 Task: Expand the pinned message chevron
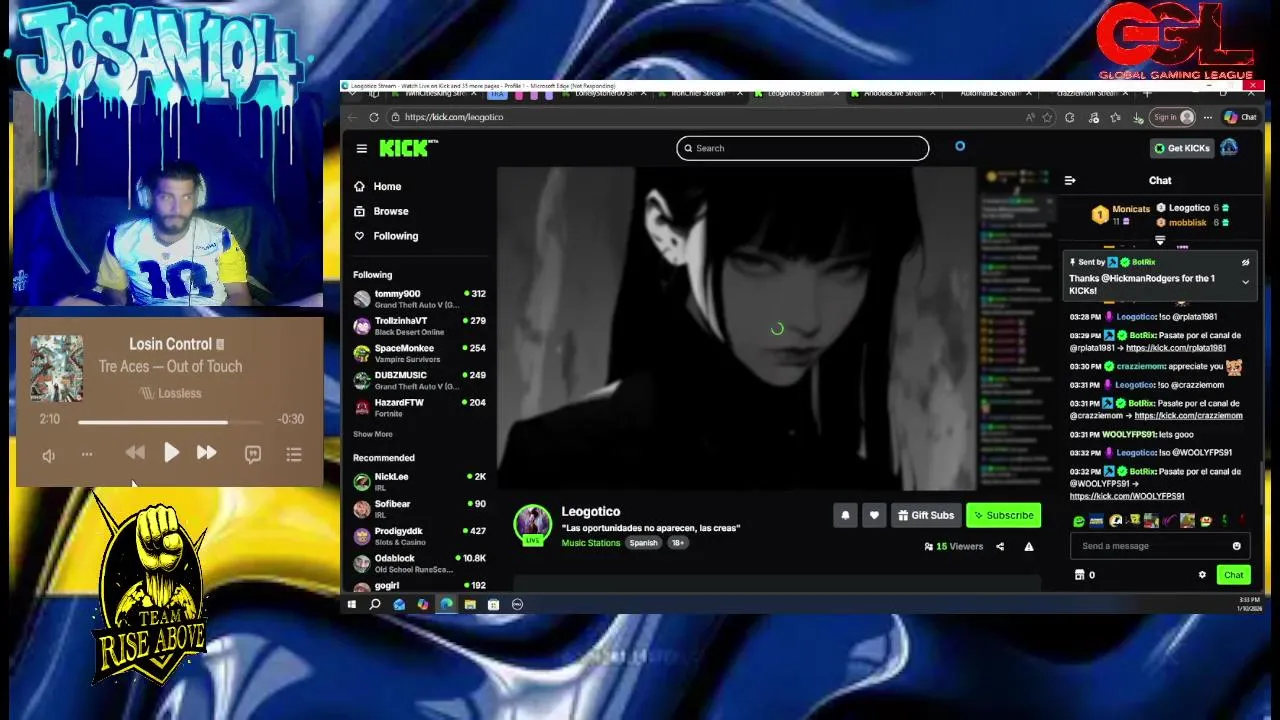1245,283
